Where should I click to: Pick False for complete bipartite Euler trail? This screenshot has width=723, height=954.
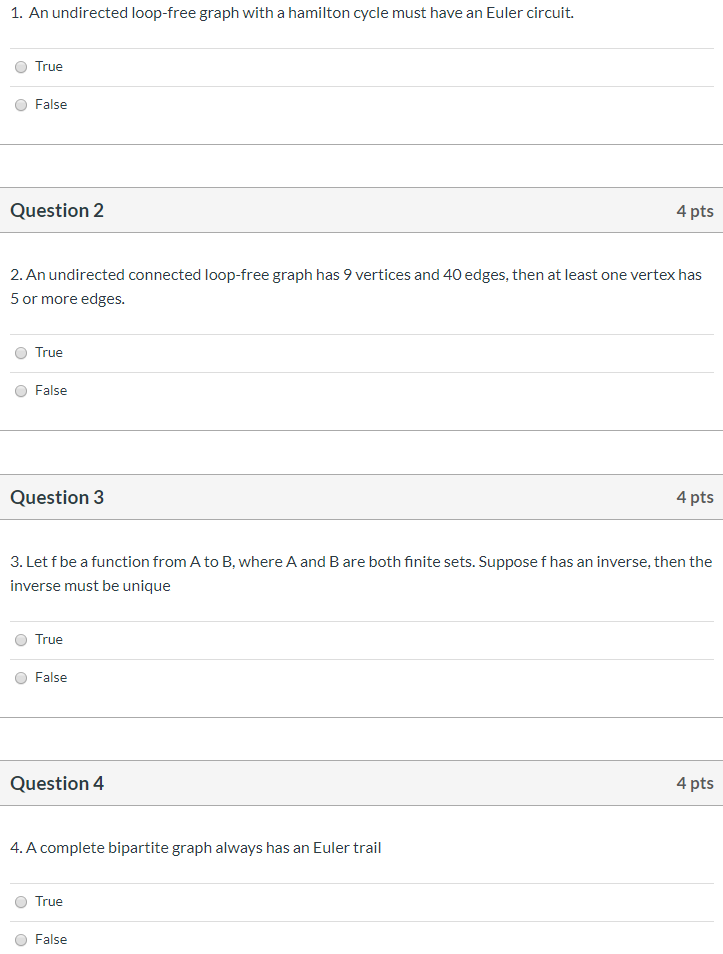[21, 940]
